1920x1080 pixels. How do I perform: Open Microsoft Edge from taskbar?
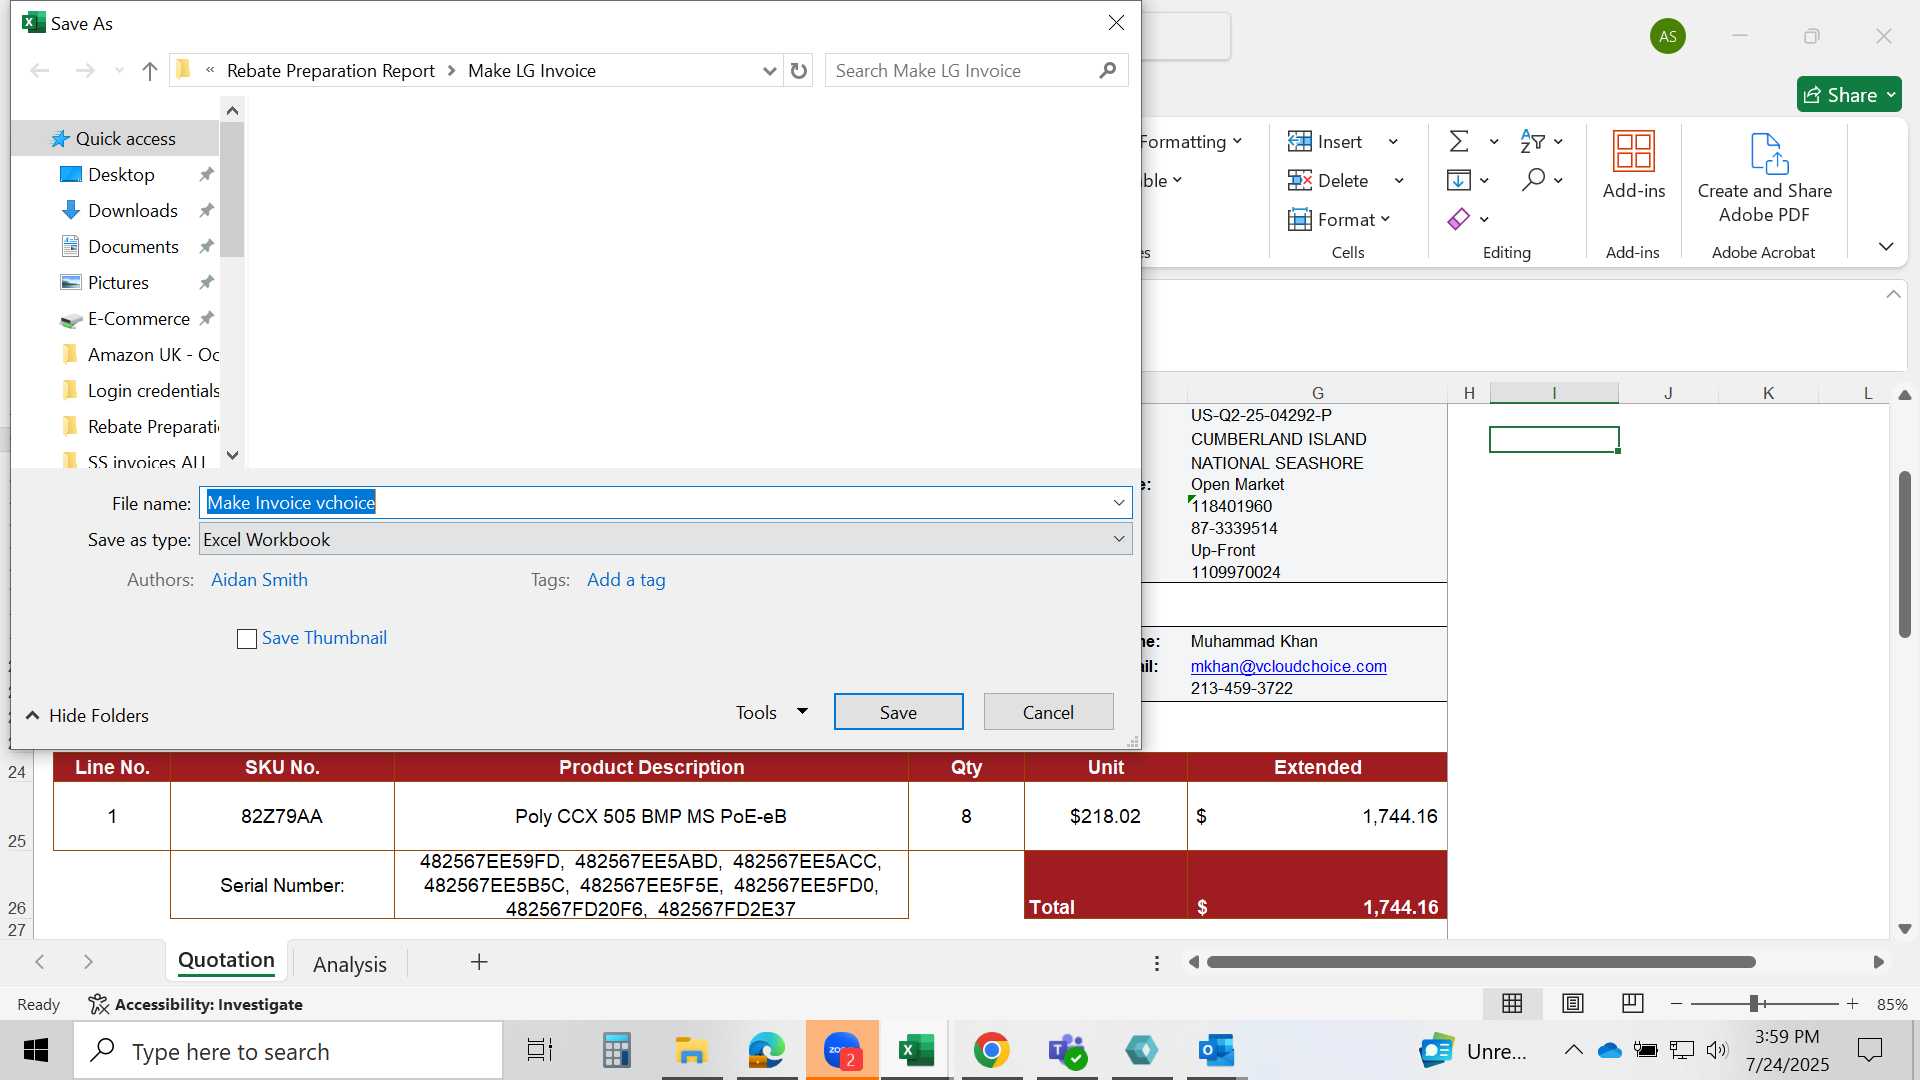[766, 1051]
